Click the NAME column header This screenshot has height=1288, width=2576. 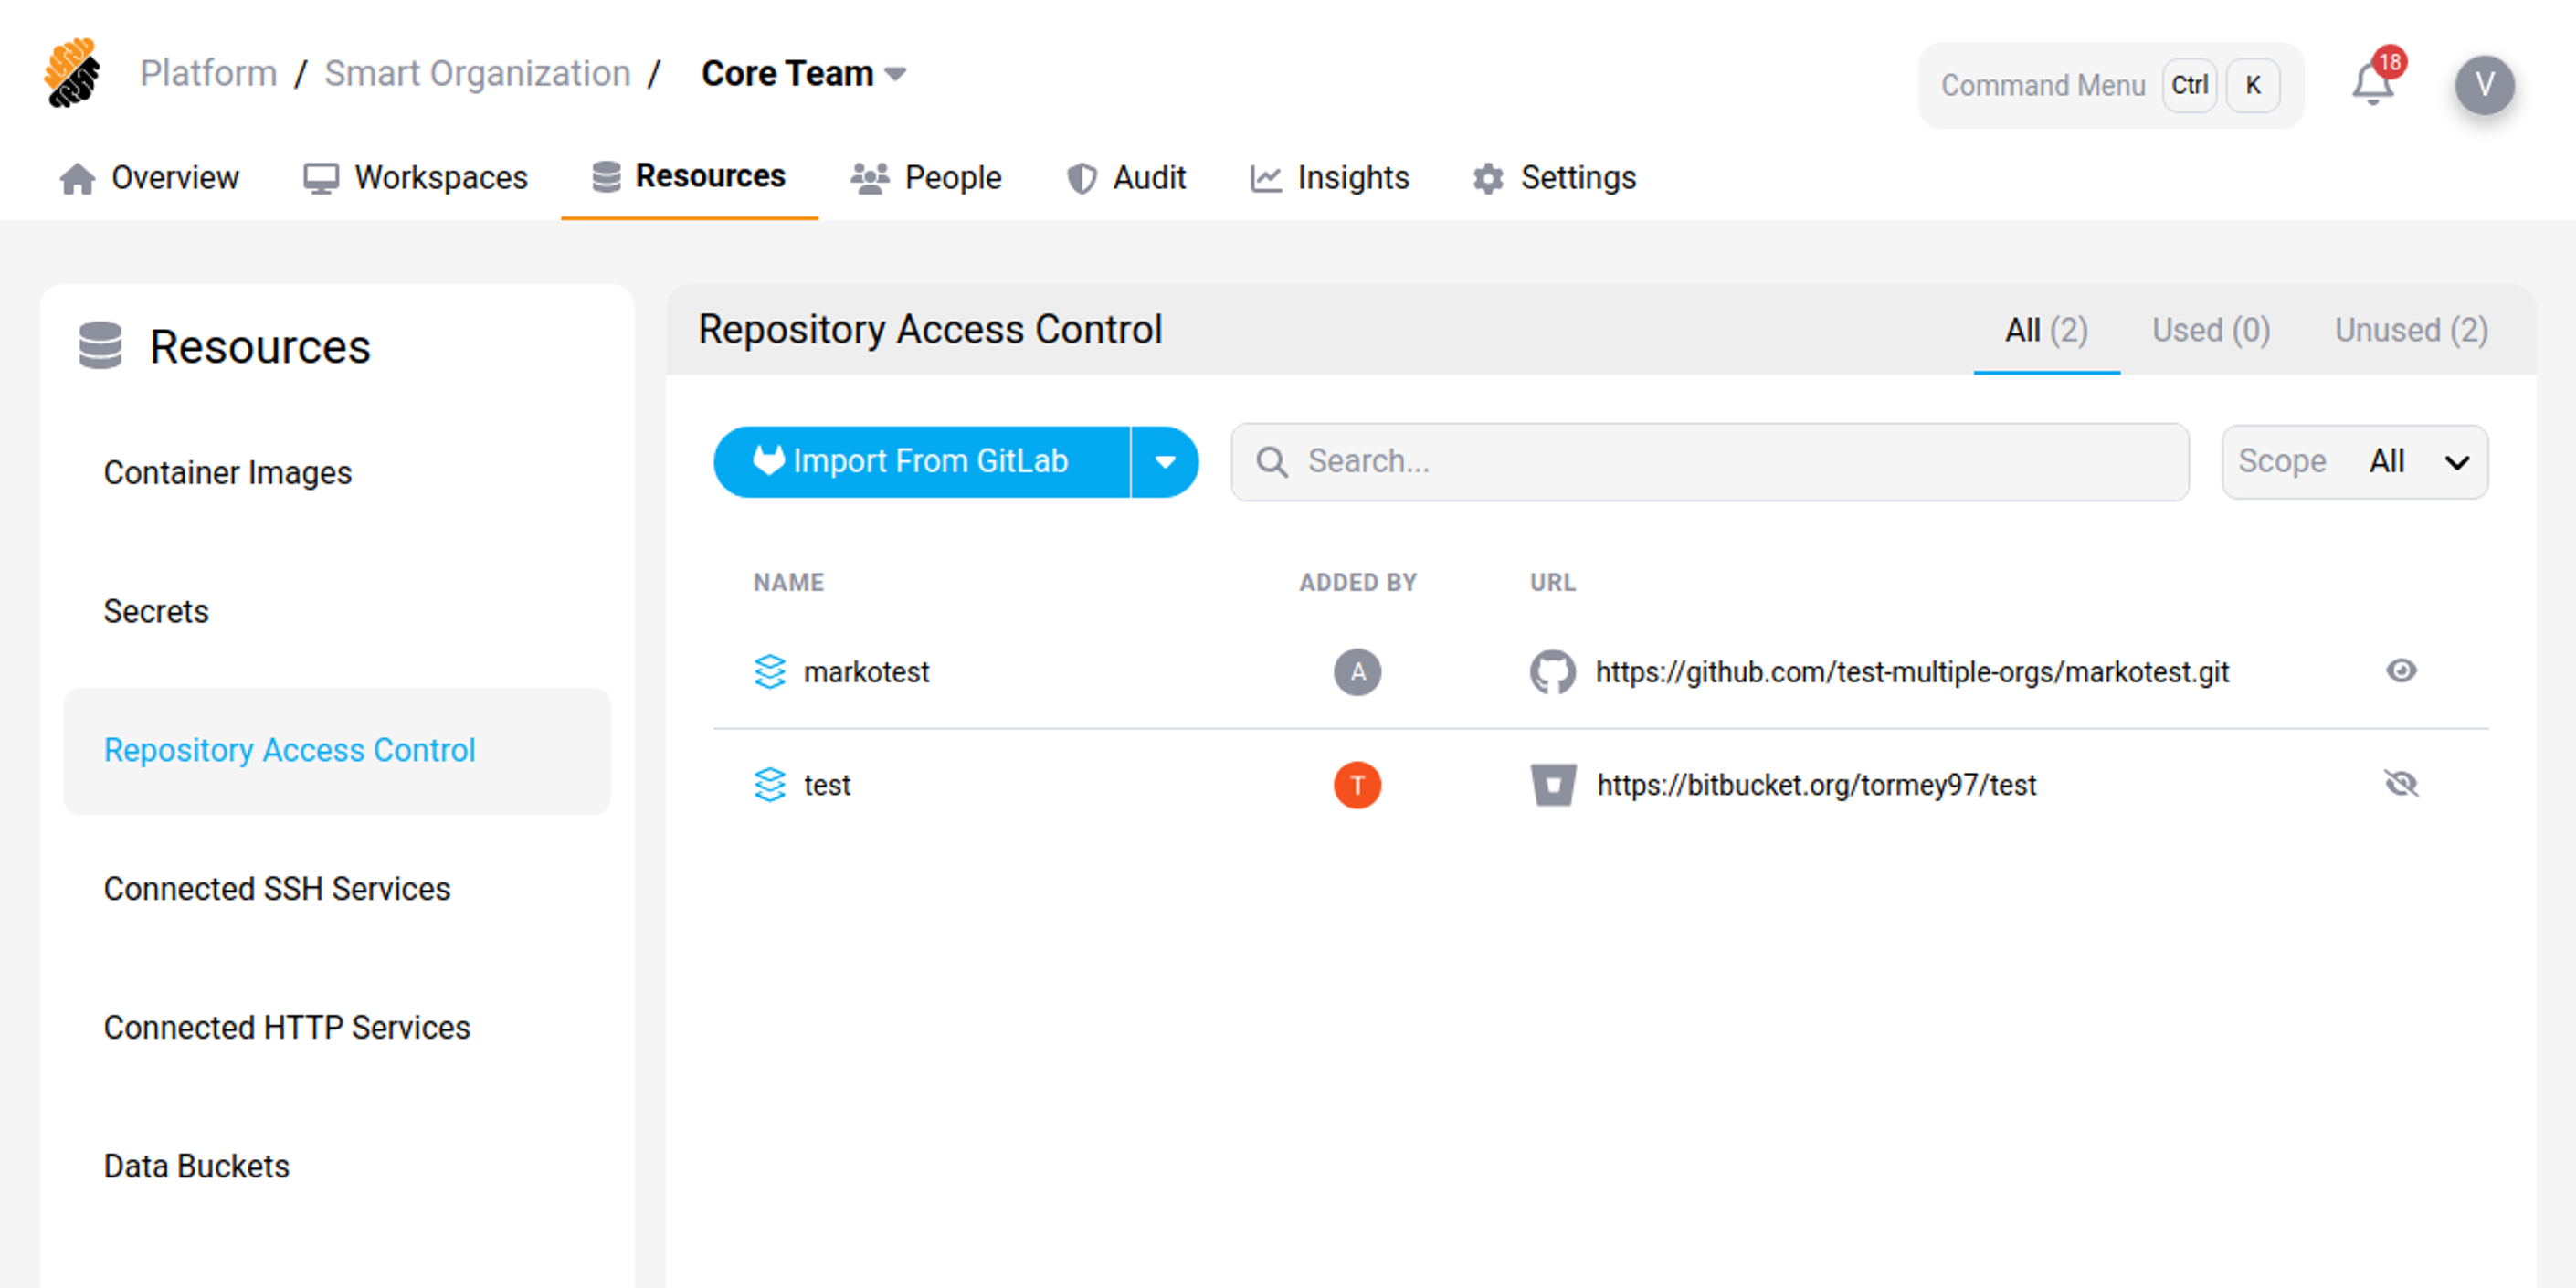click(788, 582)
